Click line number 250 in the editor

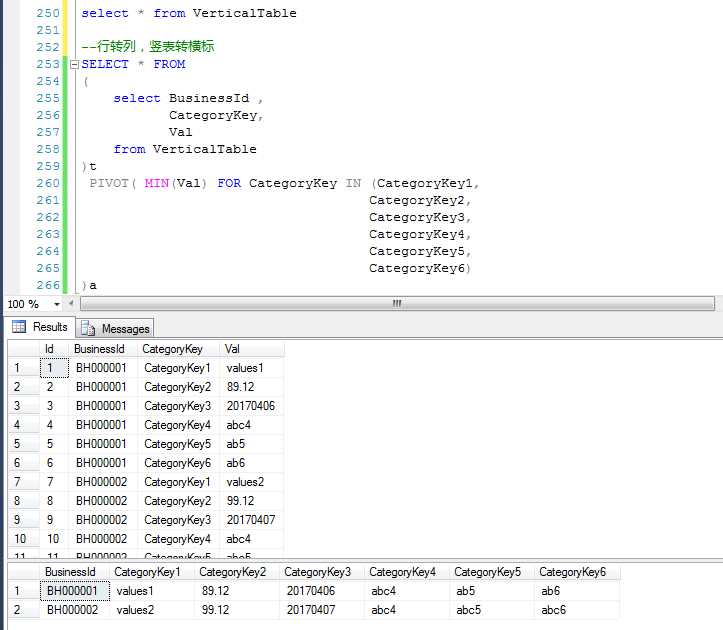(48, 13)
